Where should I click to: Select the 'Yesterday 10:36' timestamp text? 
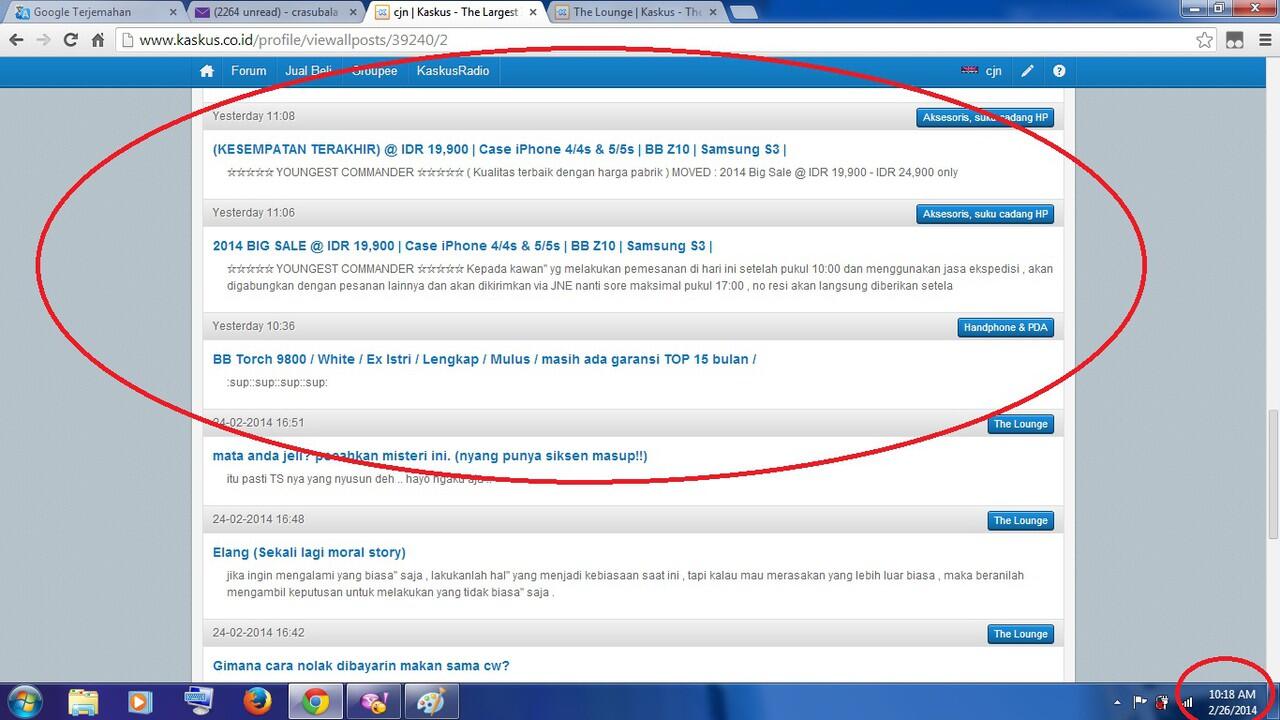(254, 326)
